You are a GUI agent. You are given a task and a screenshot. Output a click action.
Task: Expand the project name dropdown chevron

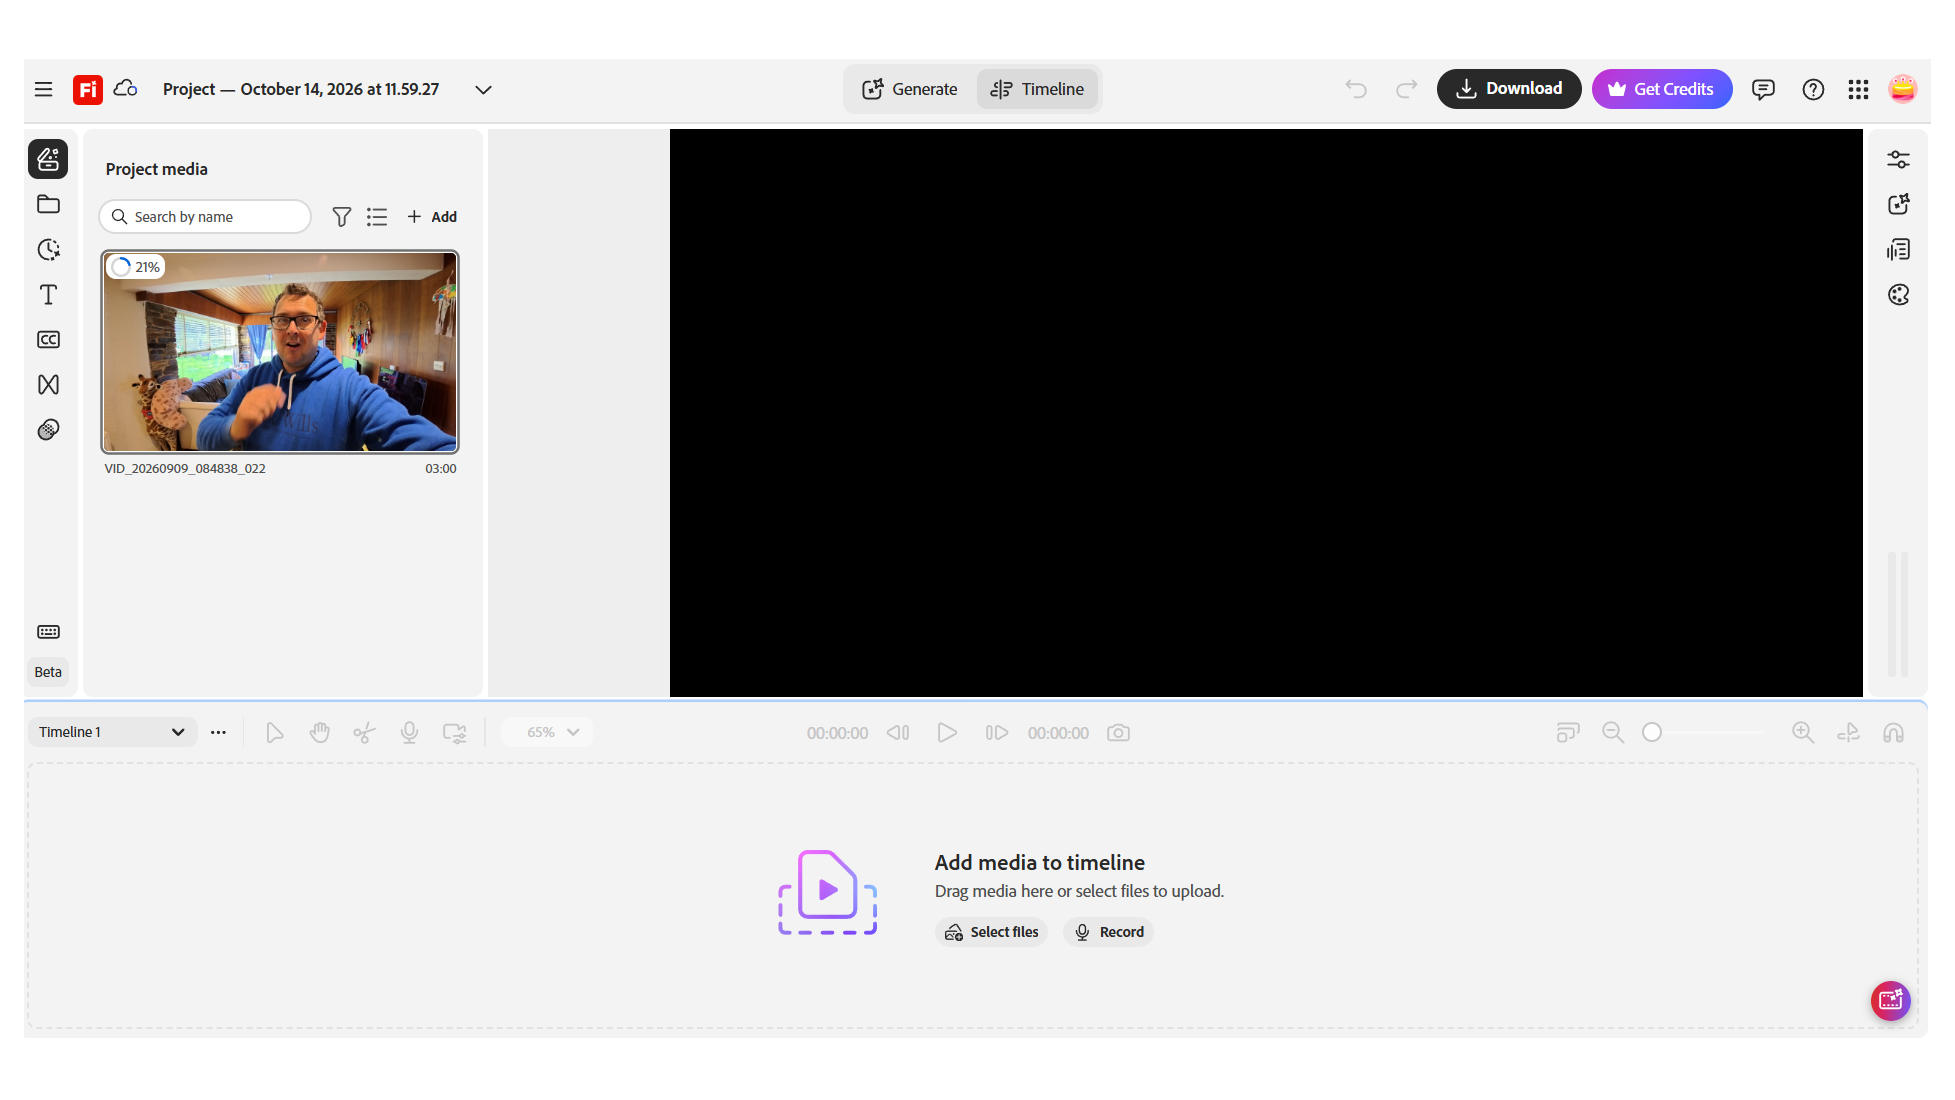tap(483, 89)
